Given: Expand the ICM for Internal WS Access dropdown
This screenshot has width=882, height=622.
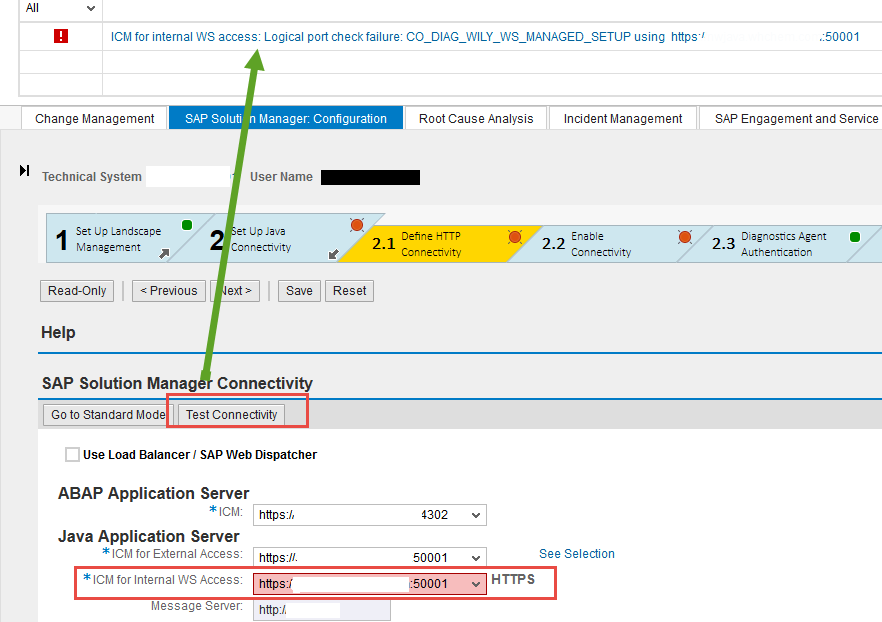Looking at the screenshot, I should click(x=476, y=584).
